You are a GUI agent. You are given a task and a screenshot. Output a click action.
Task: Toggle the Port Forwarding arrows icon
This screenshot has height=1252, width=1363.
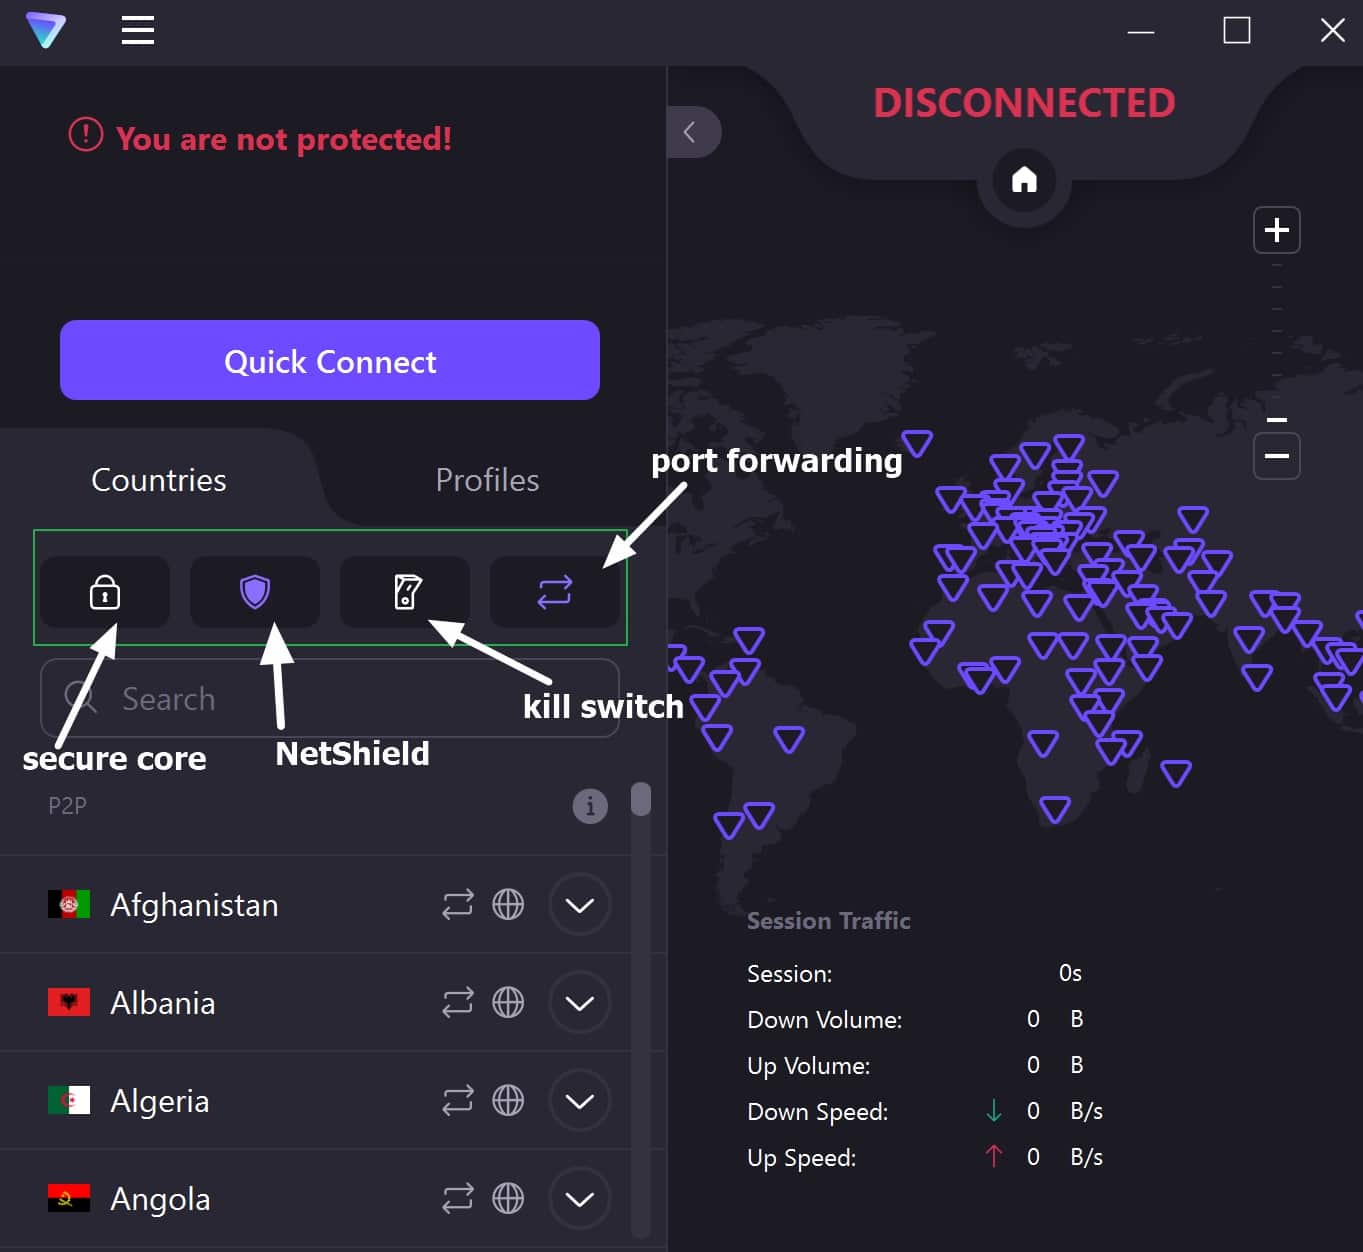(555, 592)
